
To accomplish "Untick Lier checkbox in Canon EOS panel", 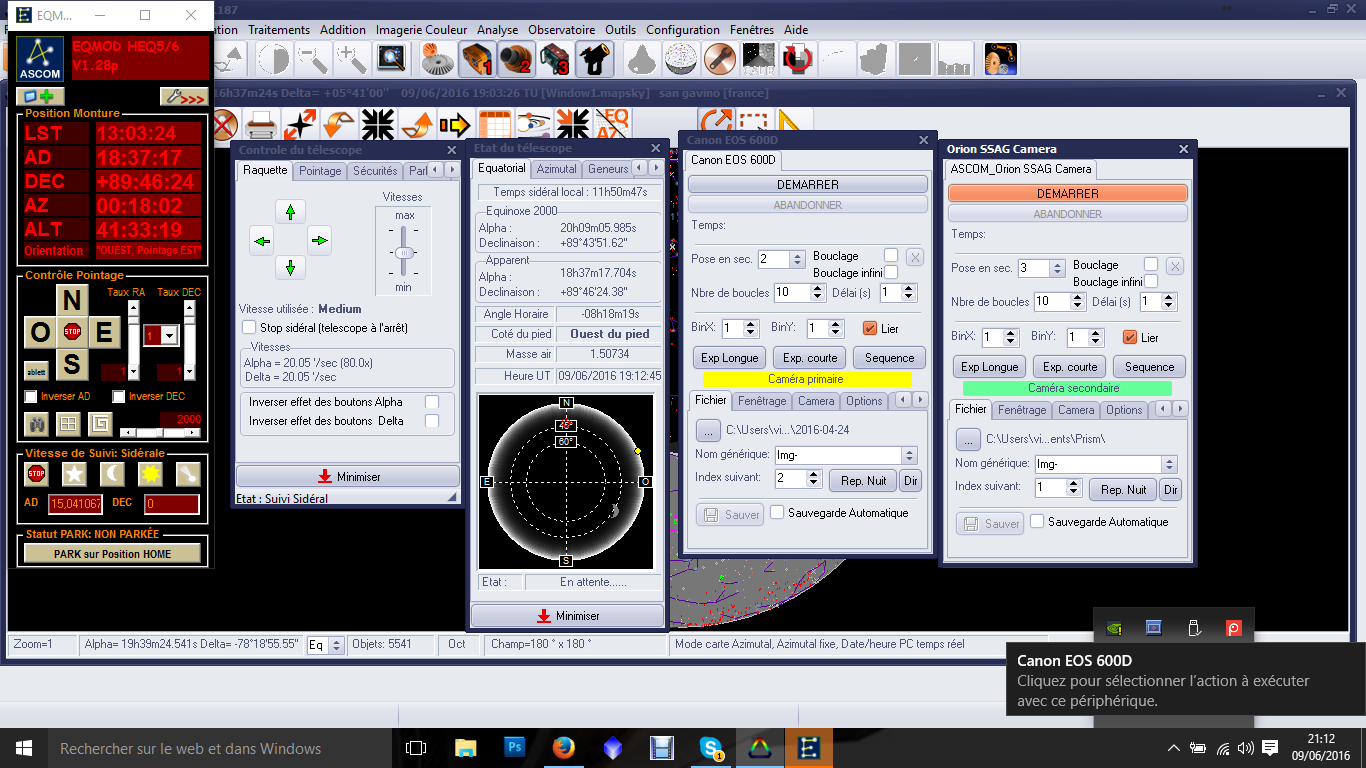I will (x=868, y=328).
